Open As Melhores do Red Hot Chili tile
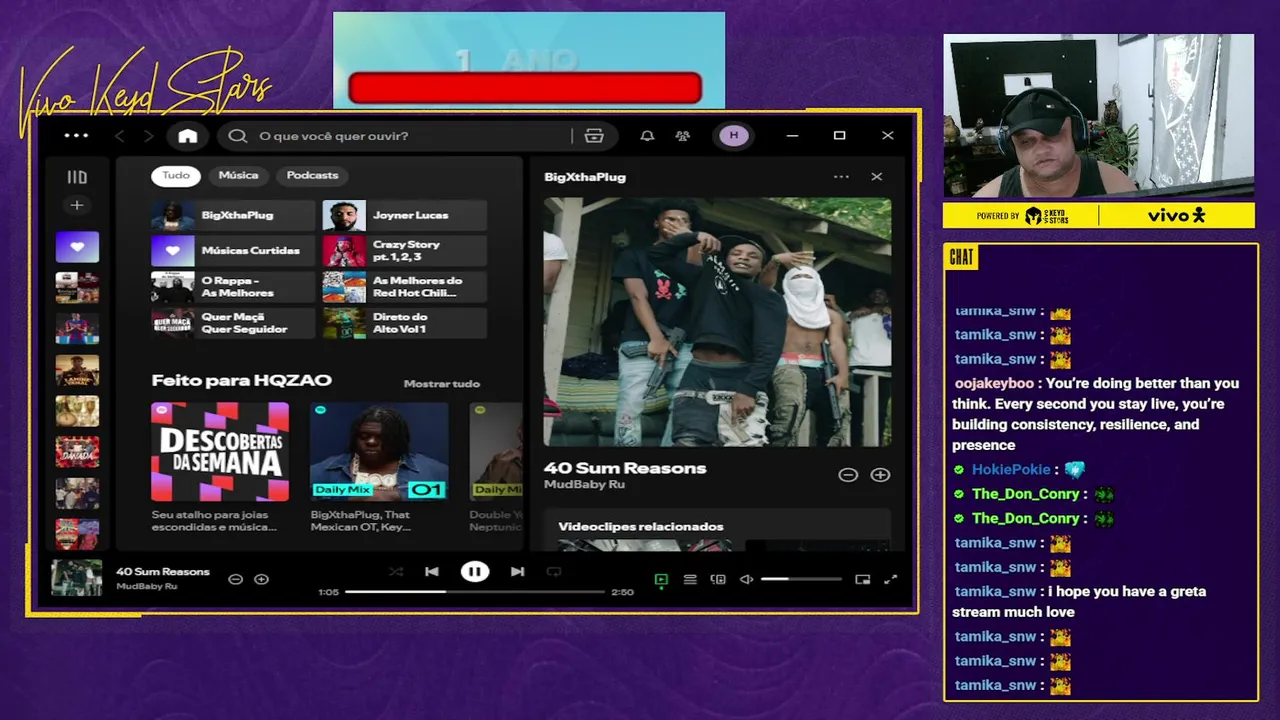1280x720 pixels. pos(405,287)
